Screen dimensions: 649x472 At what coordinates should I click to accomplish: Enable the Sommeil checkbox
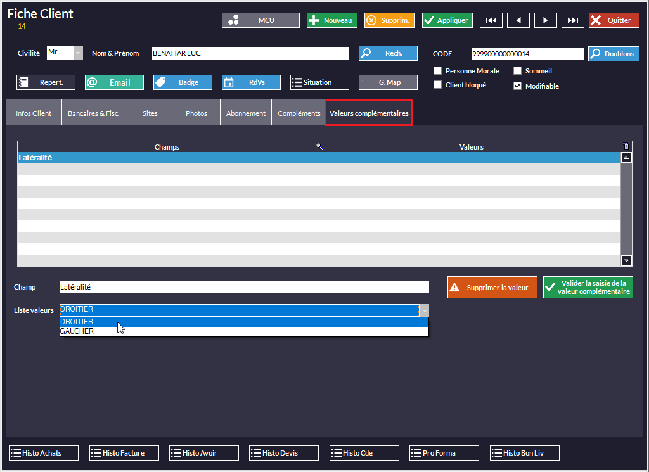pos(517,71)
